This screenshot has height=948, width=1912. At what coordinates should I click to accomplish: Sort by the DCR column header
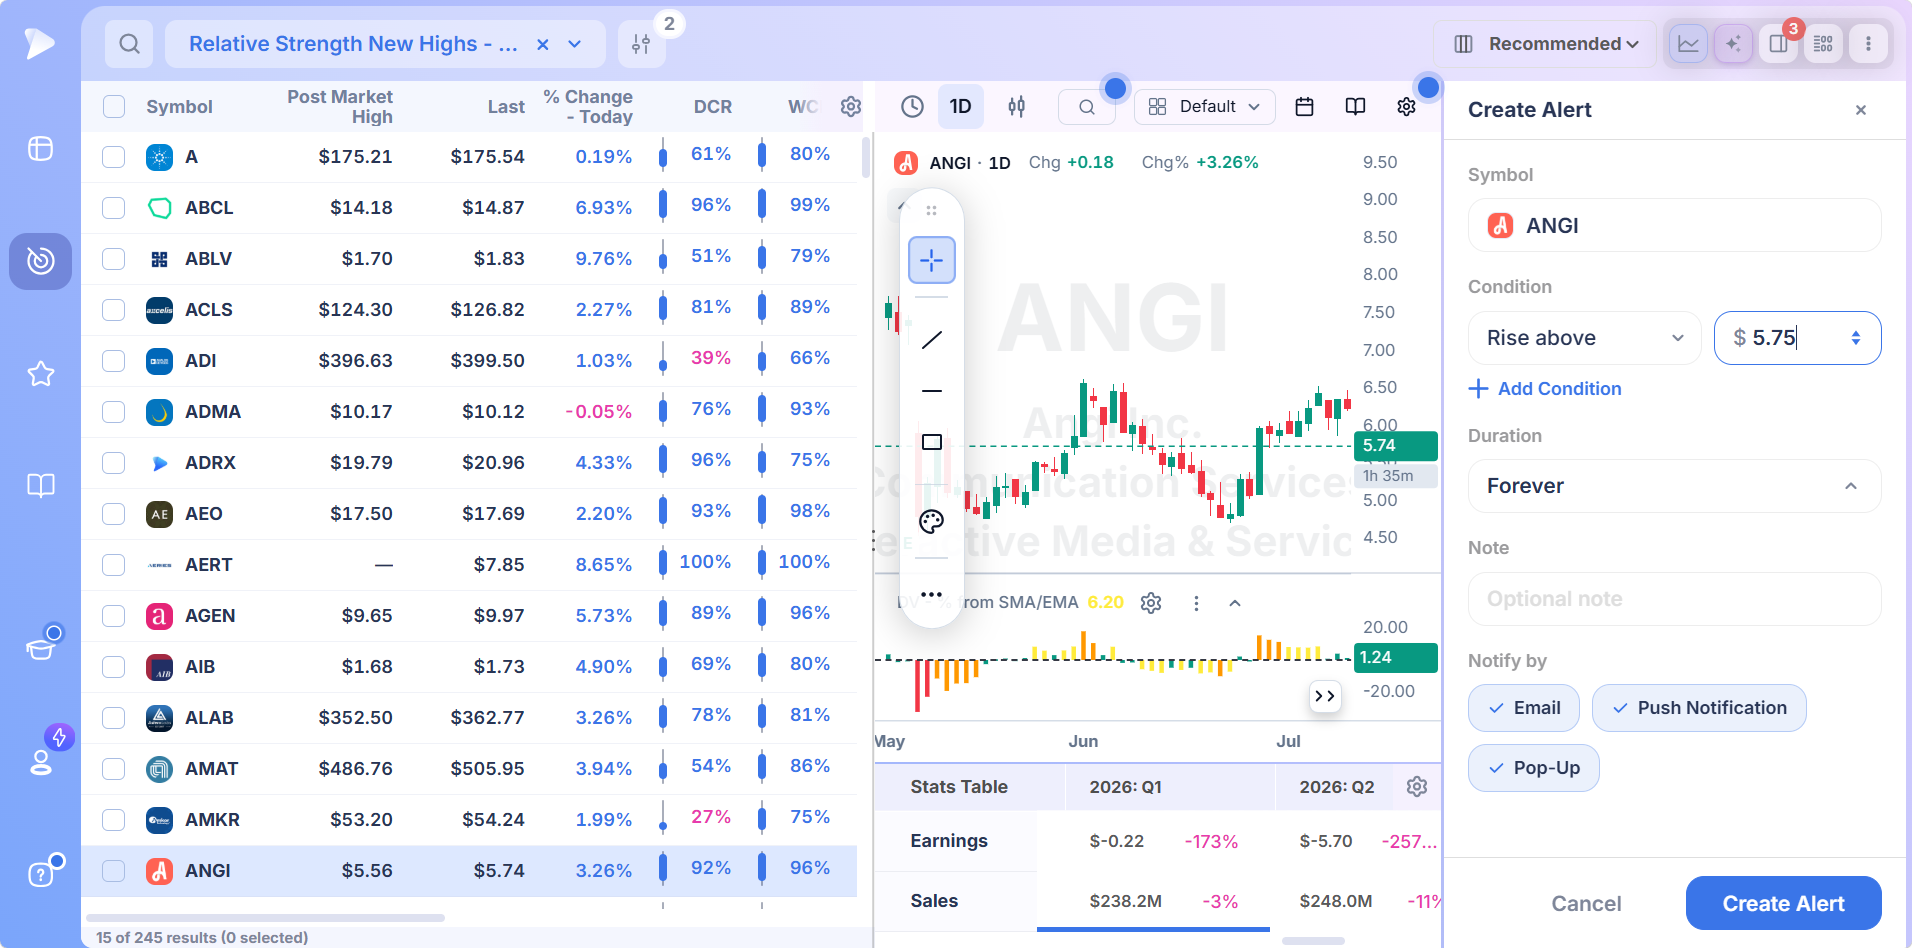[713, 107]
